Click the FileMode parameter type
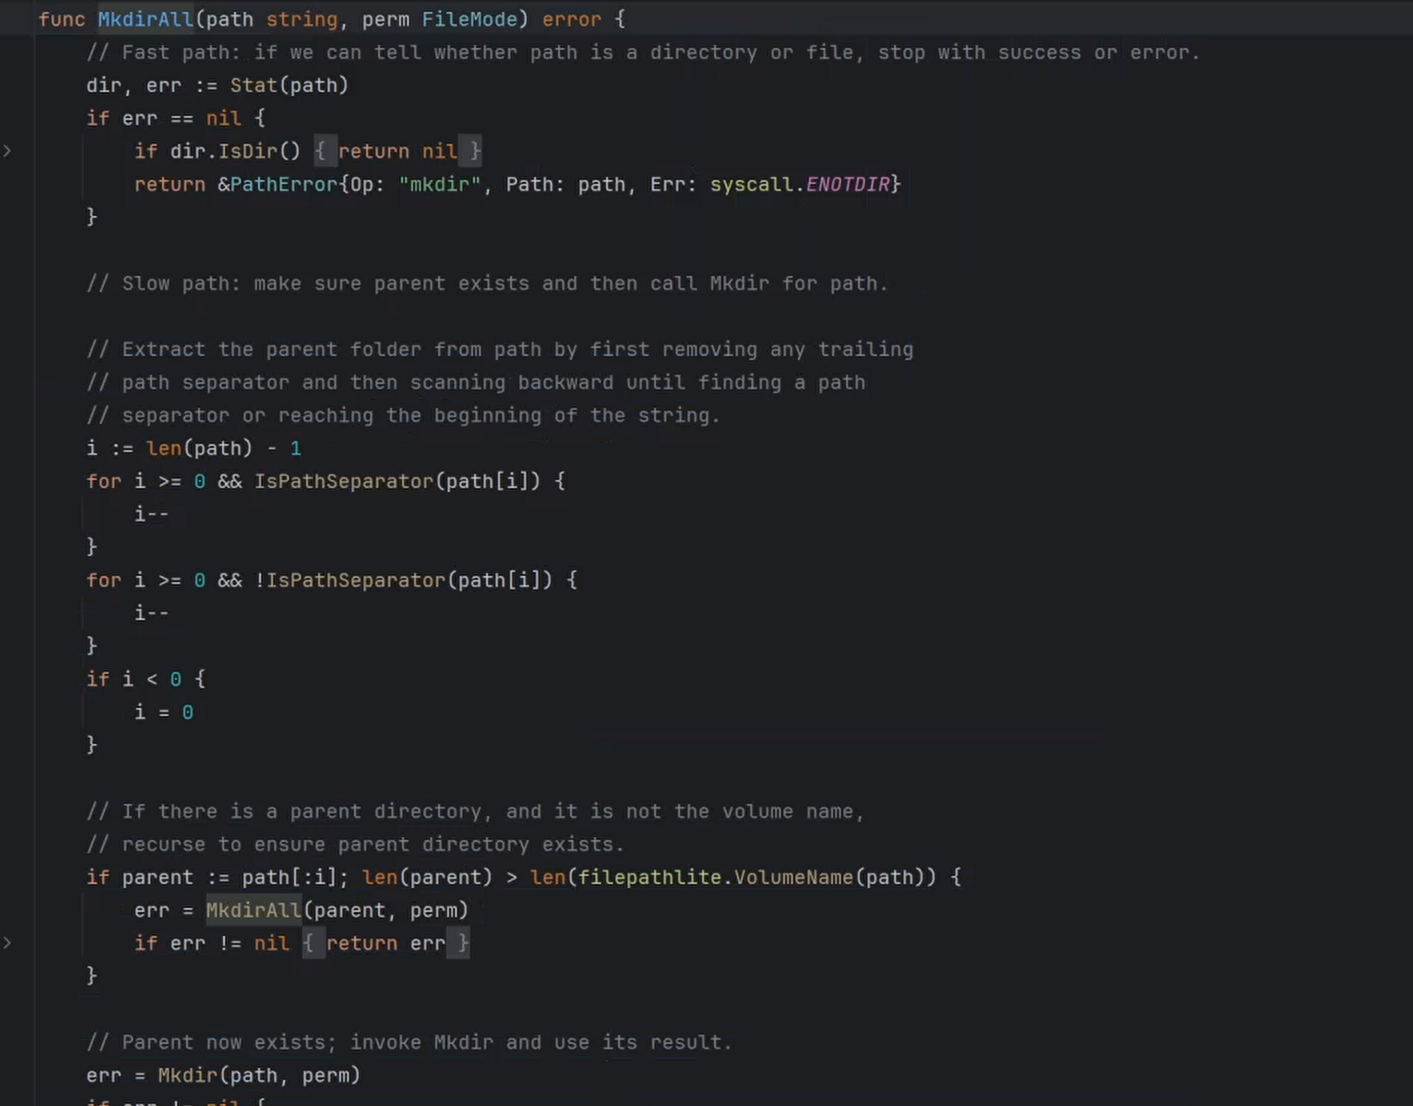The image size is (1413, 1106). click(x=469, y=20)
